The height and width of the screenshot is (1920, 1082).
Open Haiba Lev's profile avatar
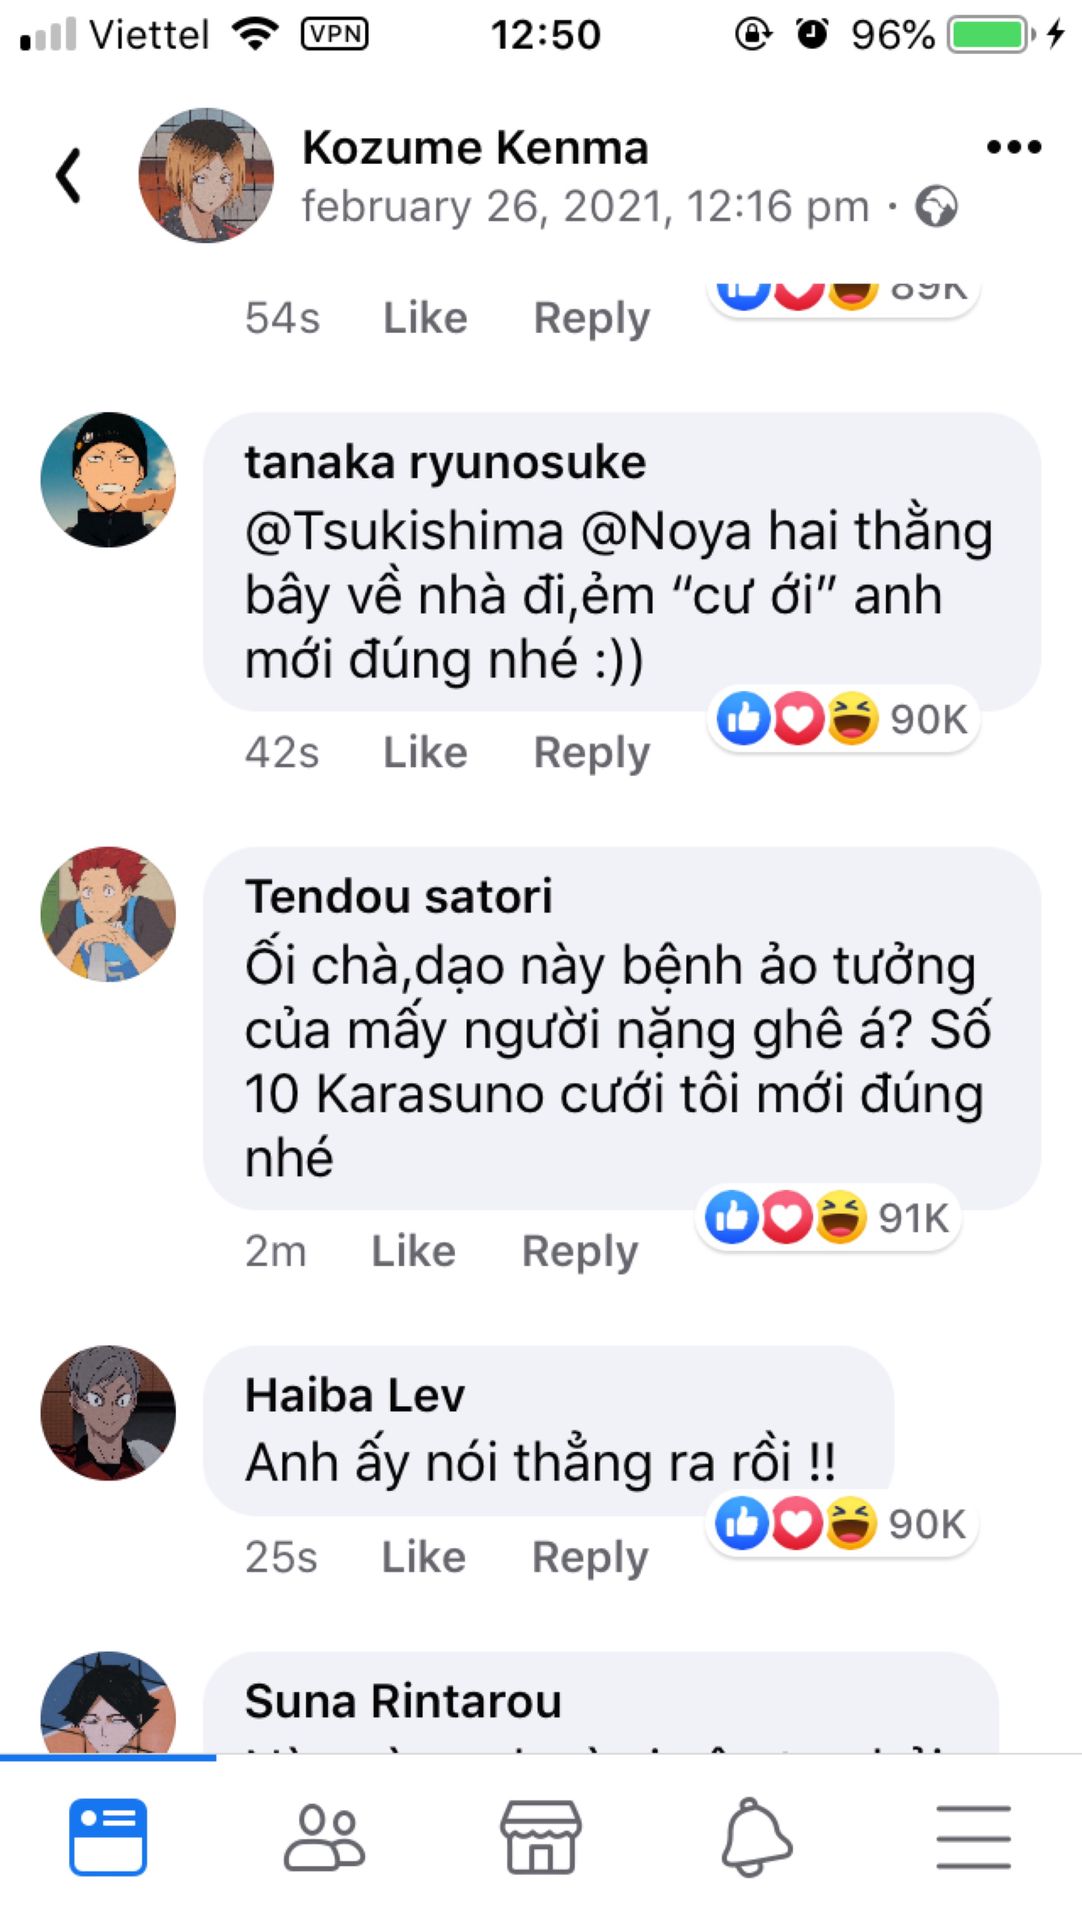click(108, 1412)
